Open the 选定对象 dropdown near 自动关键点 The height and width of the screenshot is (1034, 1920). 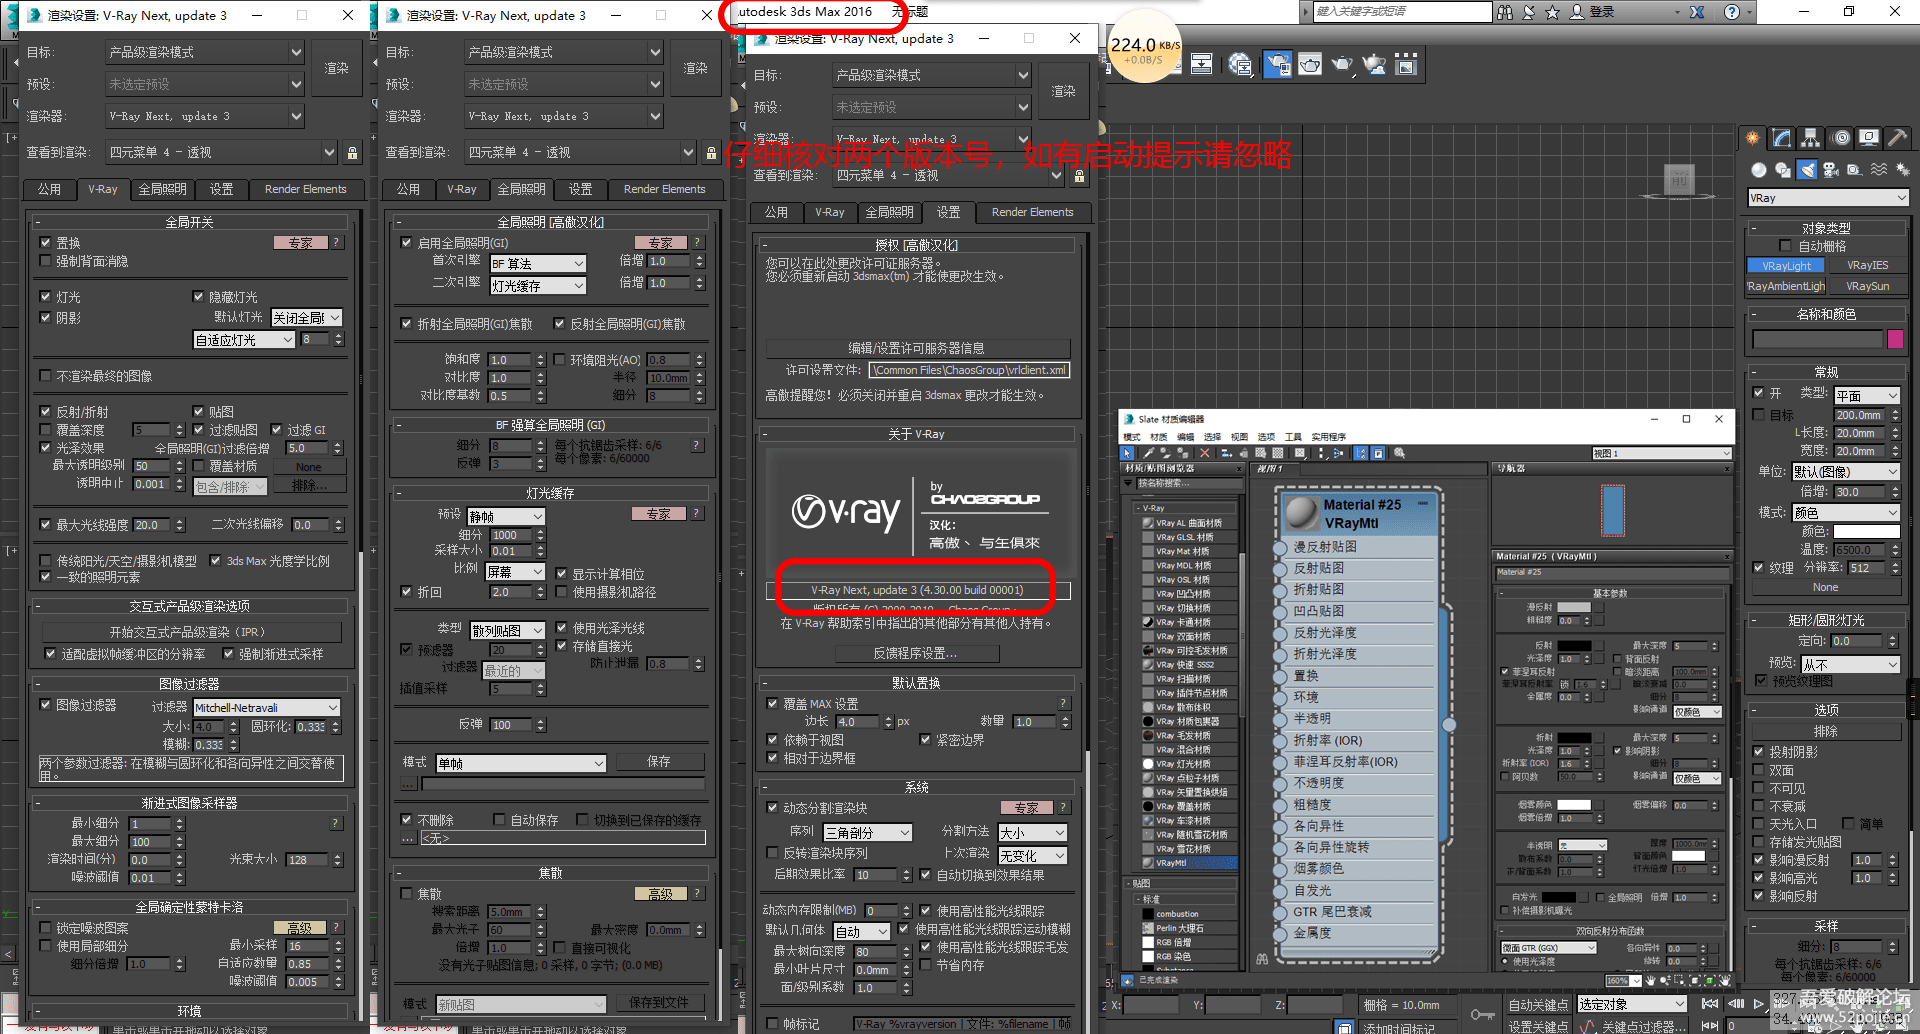click(1632, 1004)
